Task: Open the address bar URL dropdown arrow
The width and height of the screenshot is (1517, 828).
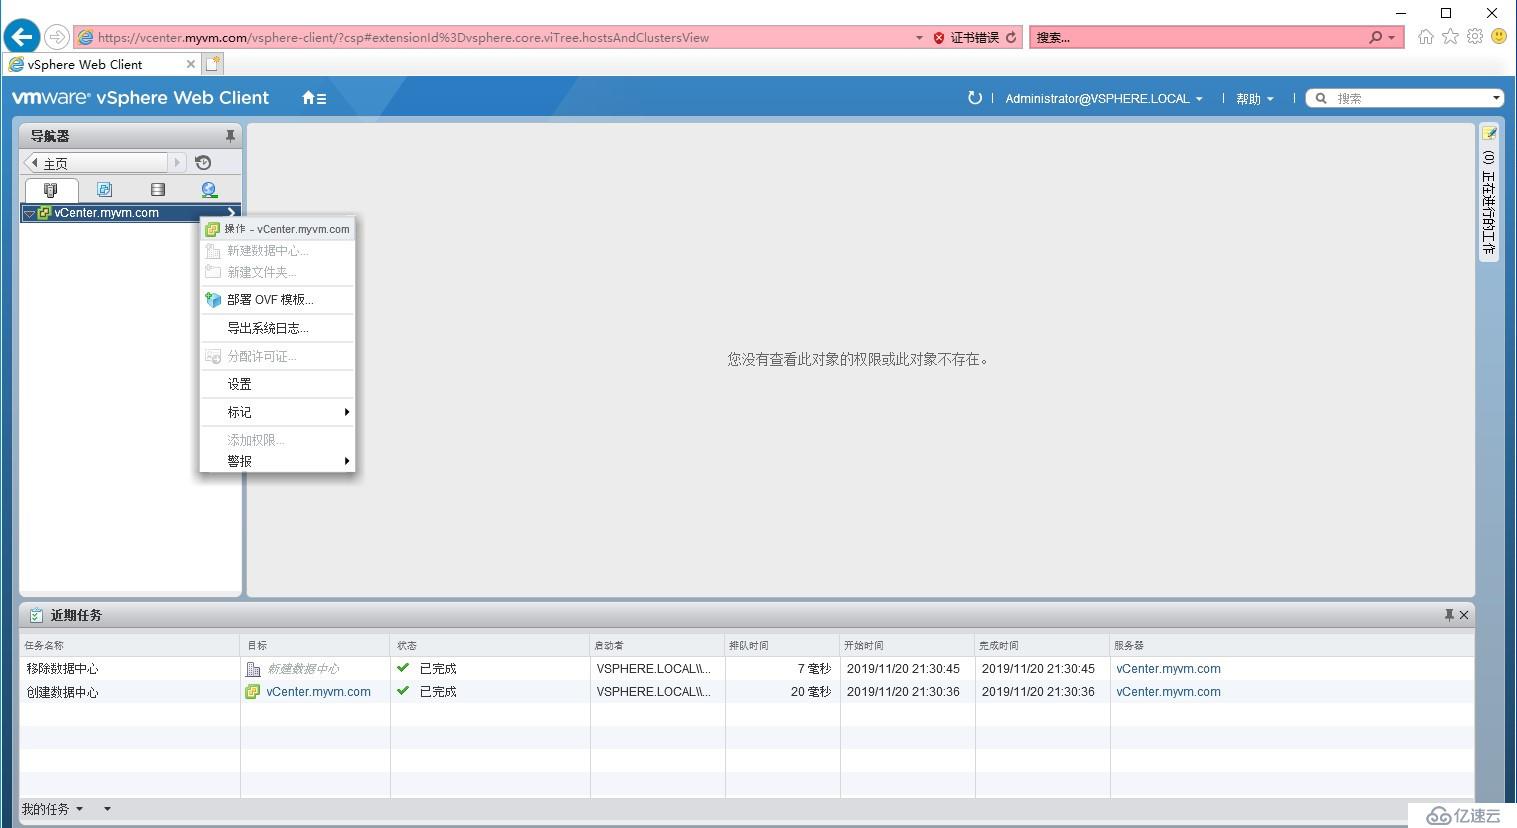Action: click(919, 37)
